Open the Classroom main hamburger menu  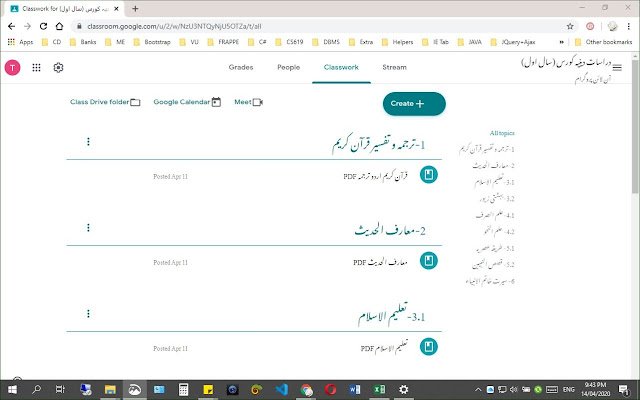click(x=617, y=67)
